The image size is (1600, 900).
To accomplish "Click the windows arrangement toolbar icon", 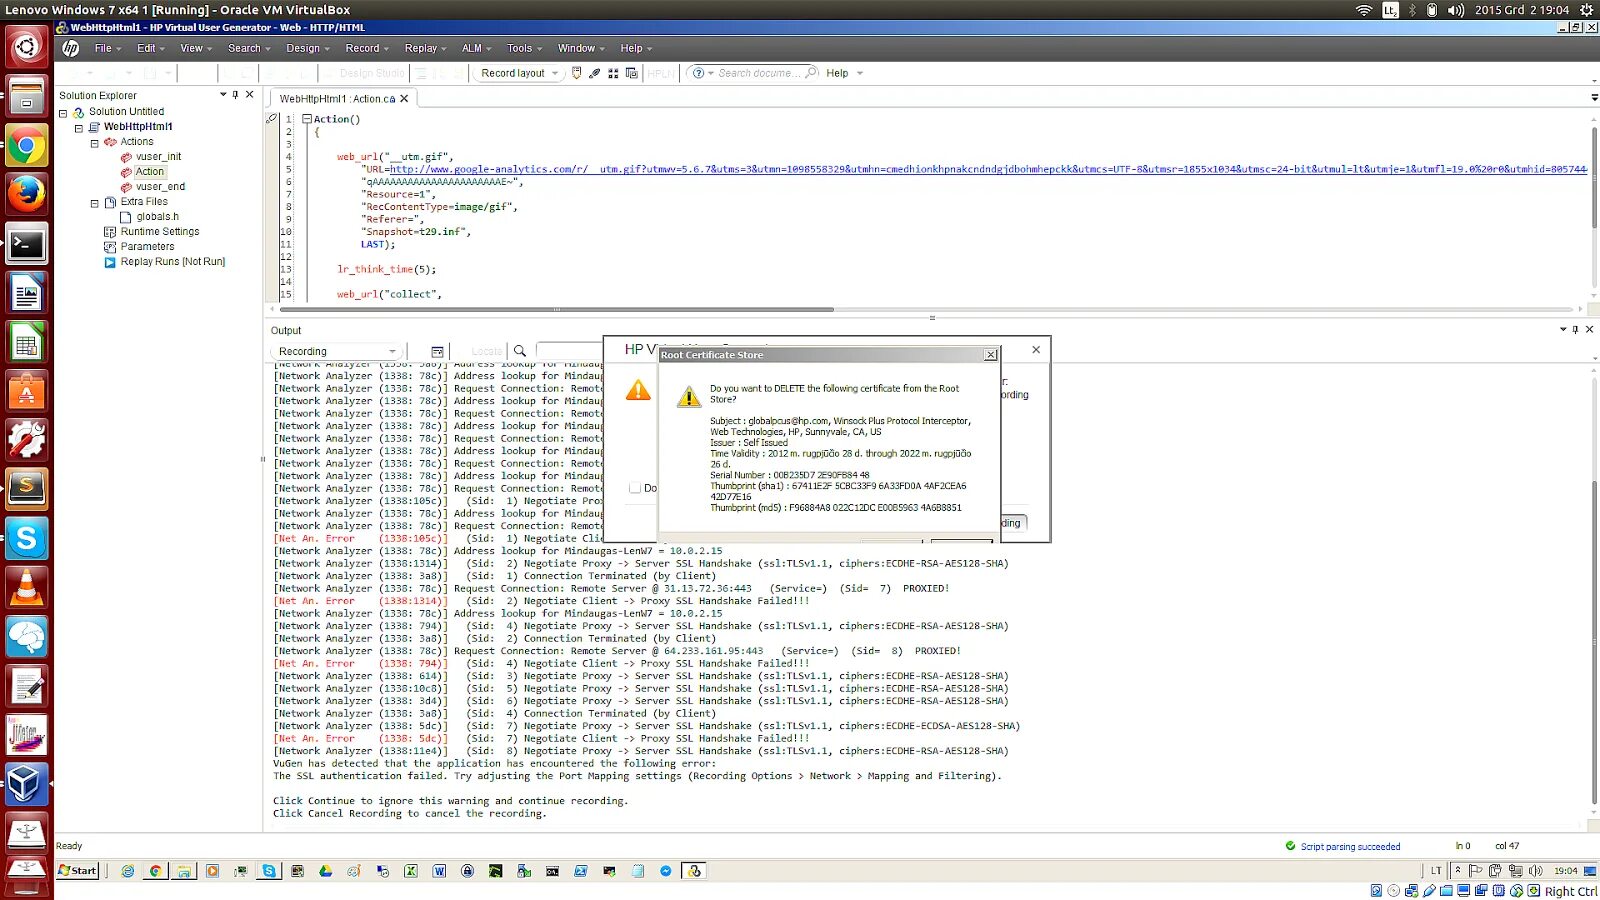I will [x=631, y=73].
